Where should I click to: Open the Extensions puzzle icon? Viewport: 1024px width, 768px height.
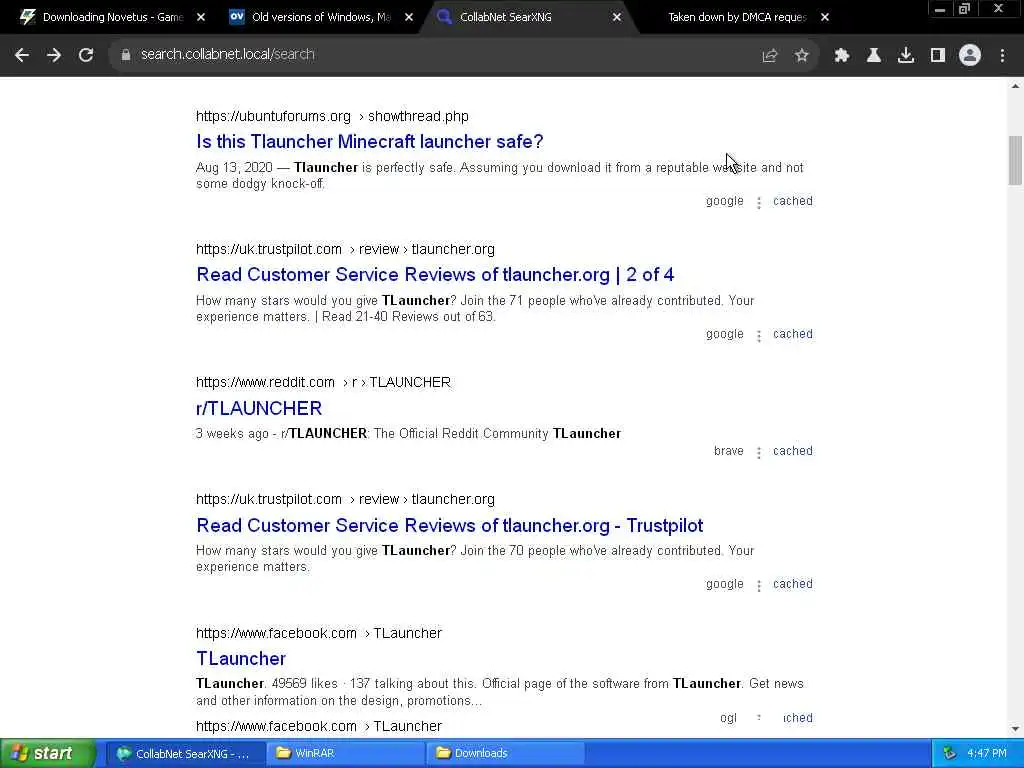(842, 56)
